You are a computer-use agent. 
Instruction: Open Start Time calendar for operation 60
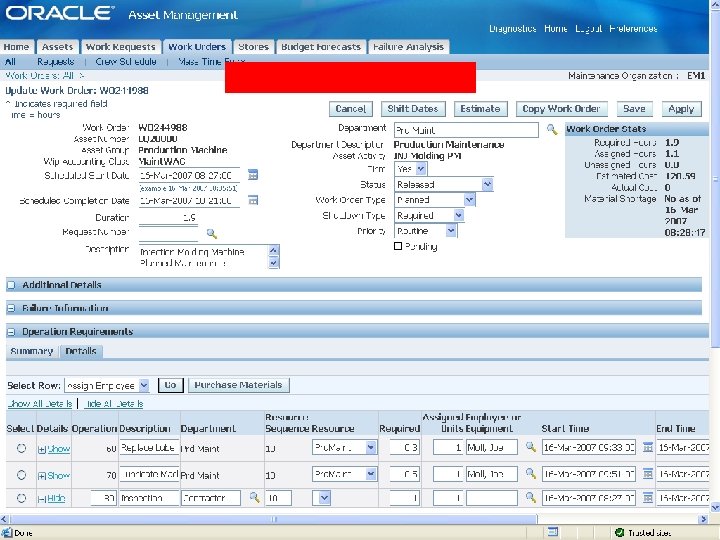[x=648, y=448]
